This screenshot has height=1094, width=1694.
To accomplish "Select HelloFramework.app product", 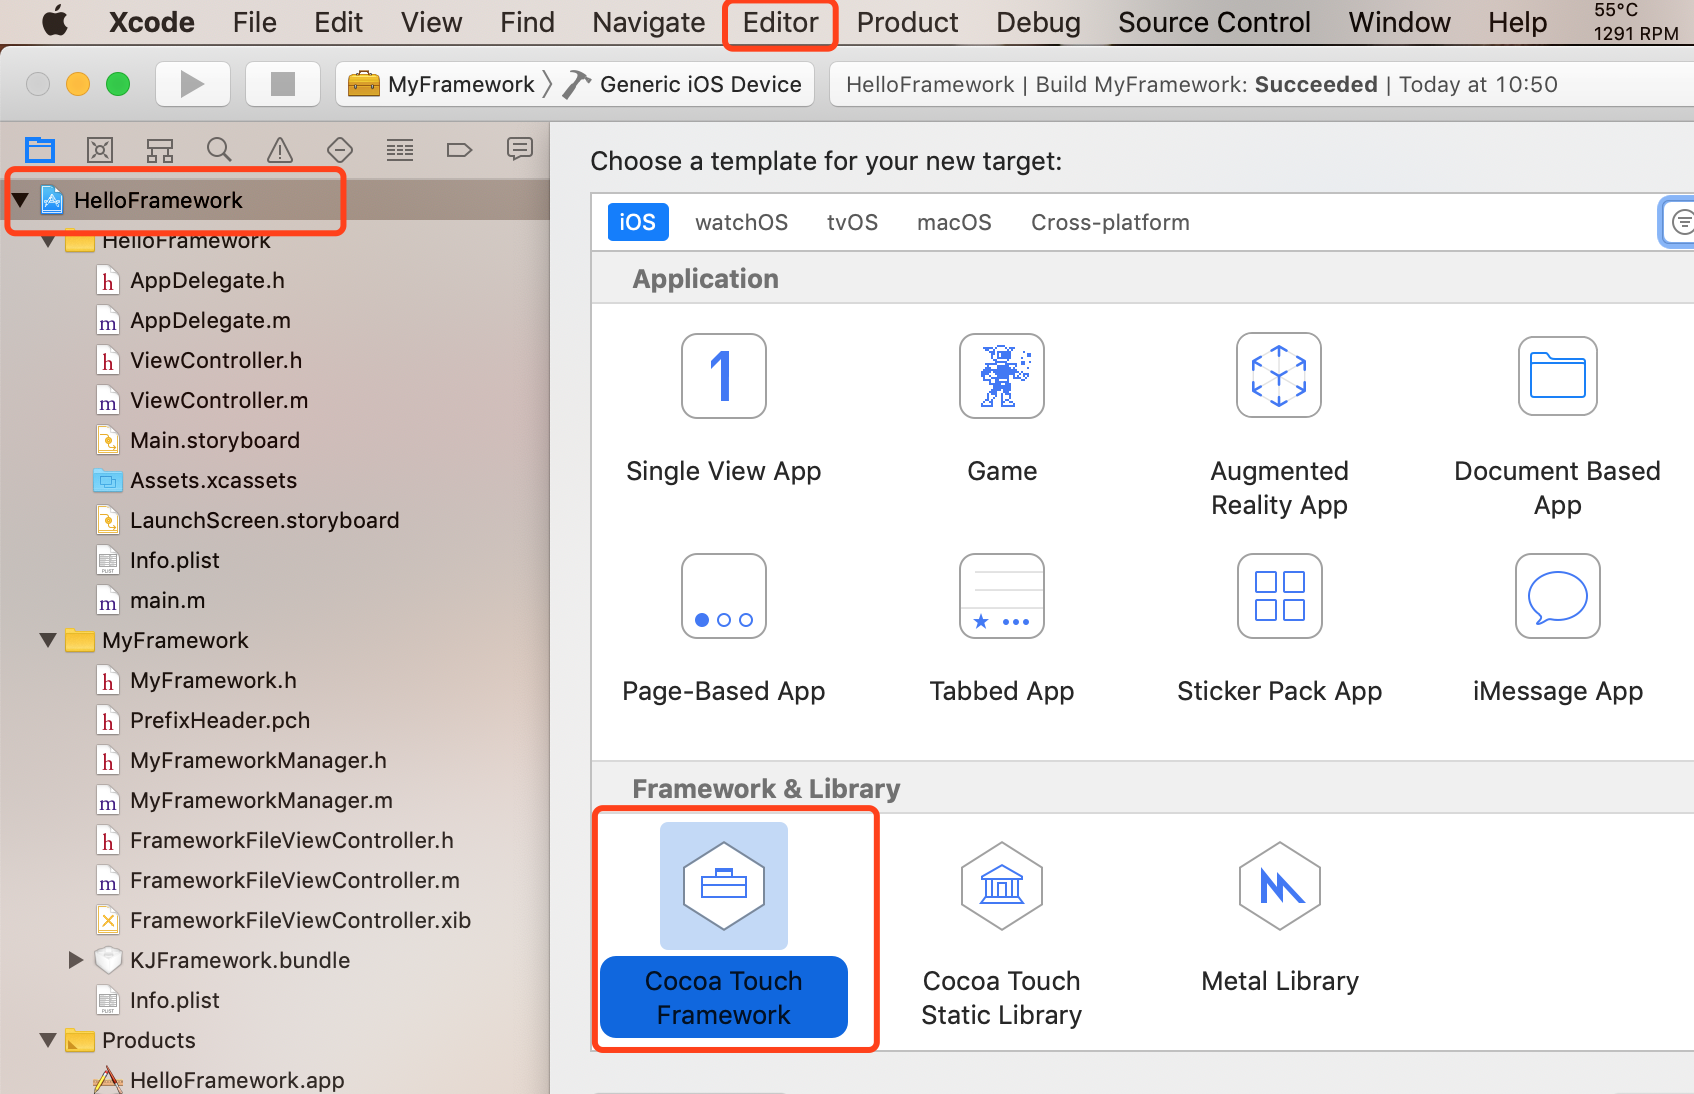I will [x=237, y=1080].
